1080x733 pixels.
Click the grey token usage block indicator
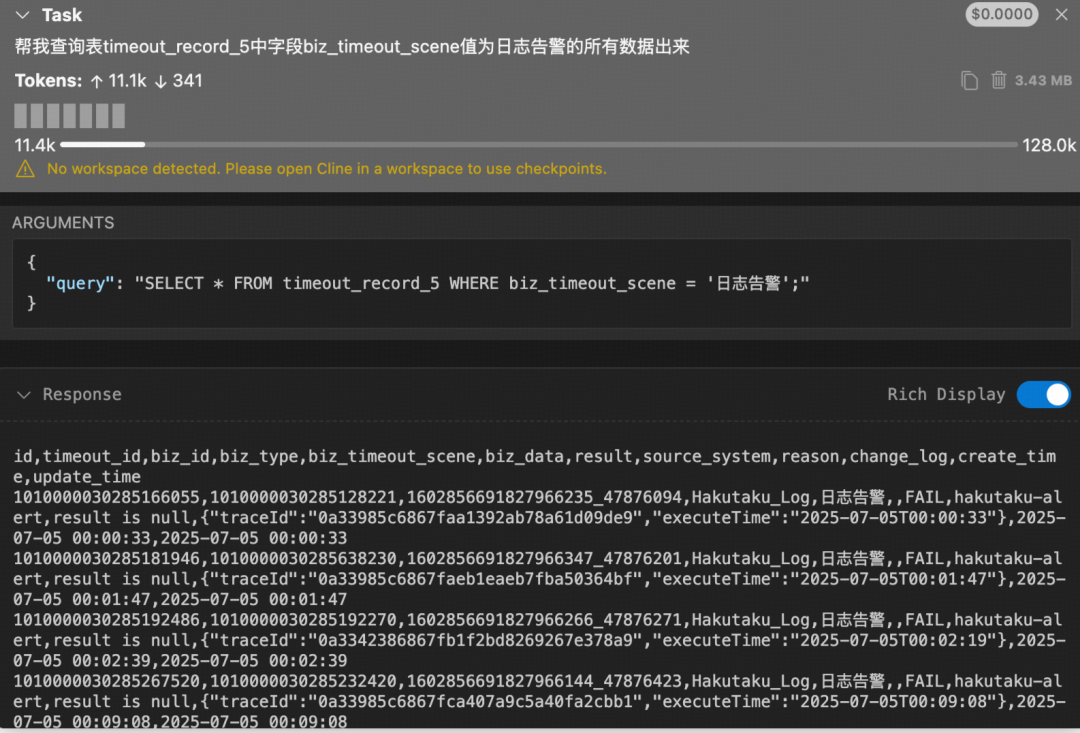(70, 116)
